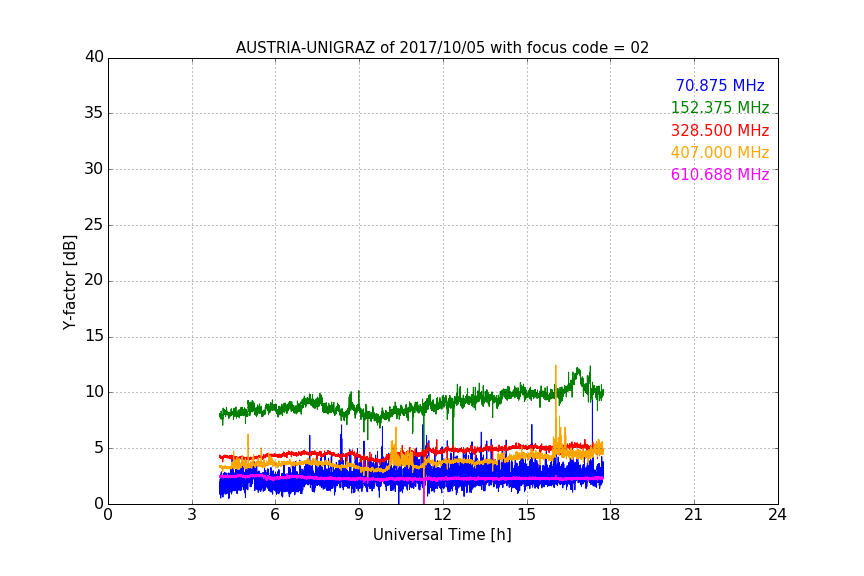Click the 20 tick on Y axis
Image resolution: width=864 pixels, height=576 pixels.
[94, 280]
